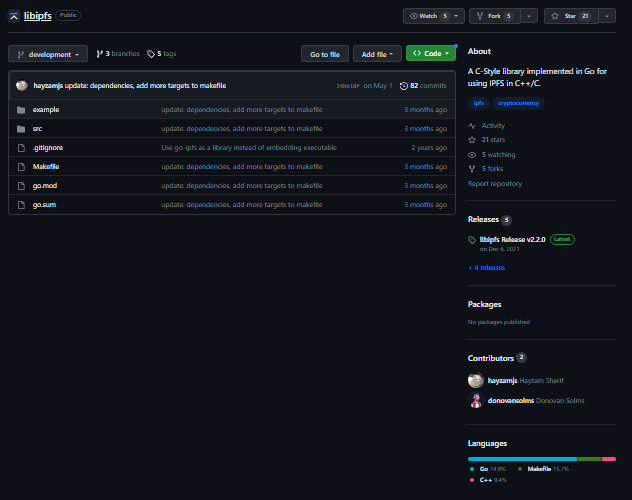Image resolution: width=632 pixels, height=500 pixels.
Task: Open the example folder name link
Action: (x=46, y=110)
